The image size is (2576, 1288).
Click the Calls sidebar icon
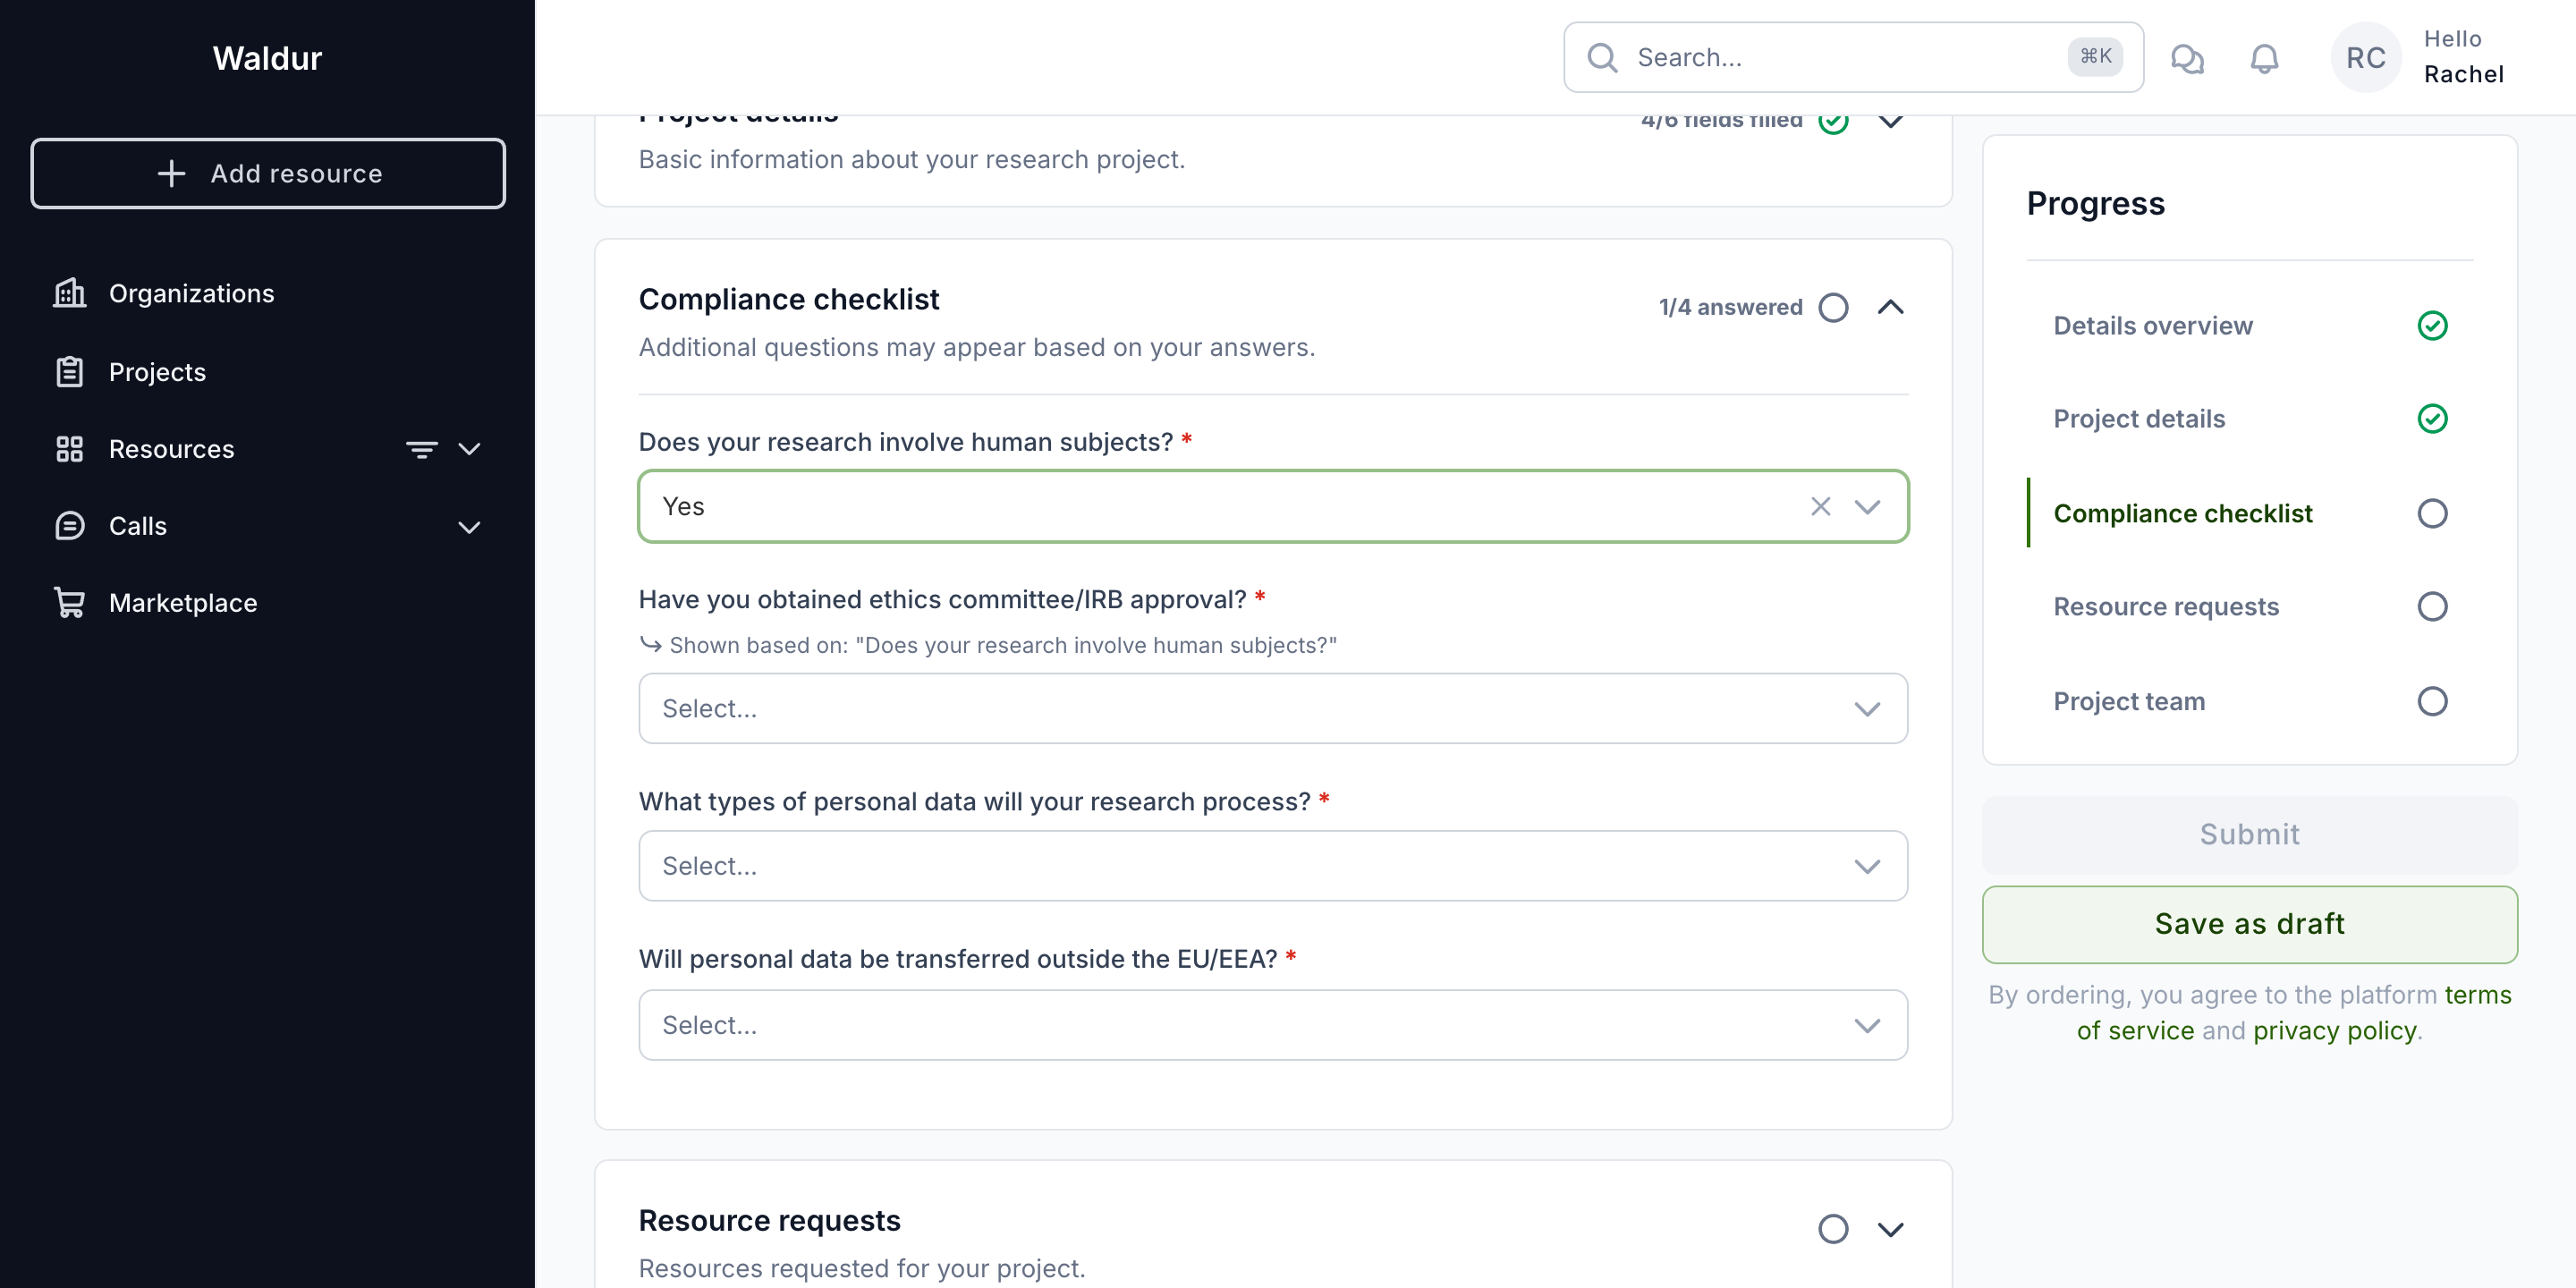[69, 525]
